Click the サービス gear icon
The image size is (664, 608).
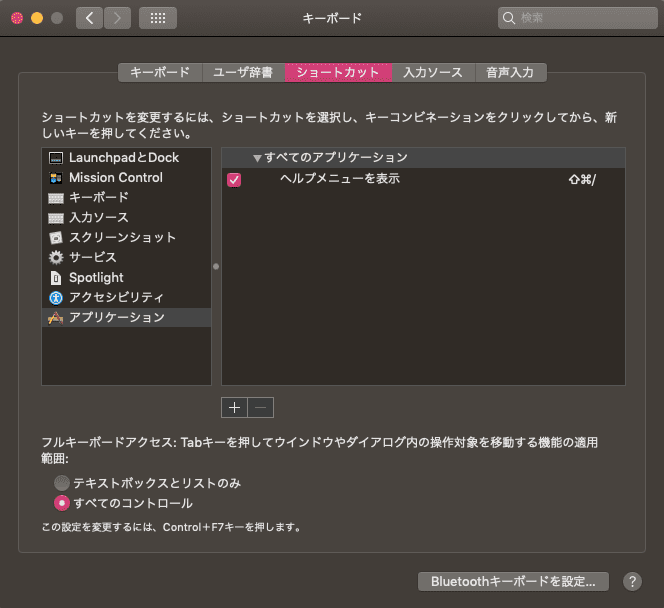point(56,257)
